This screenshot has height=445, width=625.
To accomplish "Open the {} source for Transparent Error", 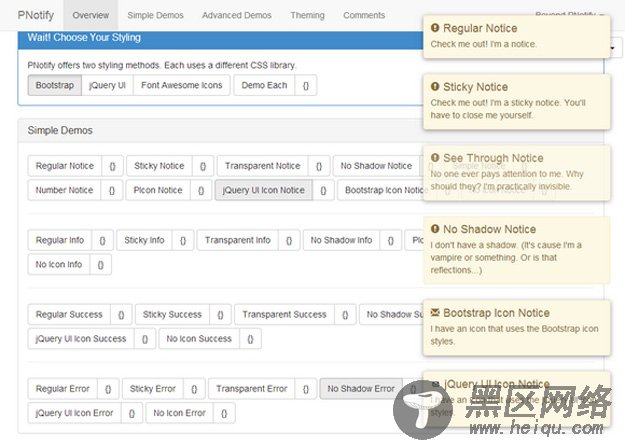I will pyautogui.click(x=306, y=389).
